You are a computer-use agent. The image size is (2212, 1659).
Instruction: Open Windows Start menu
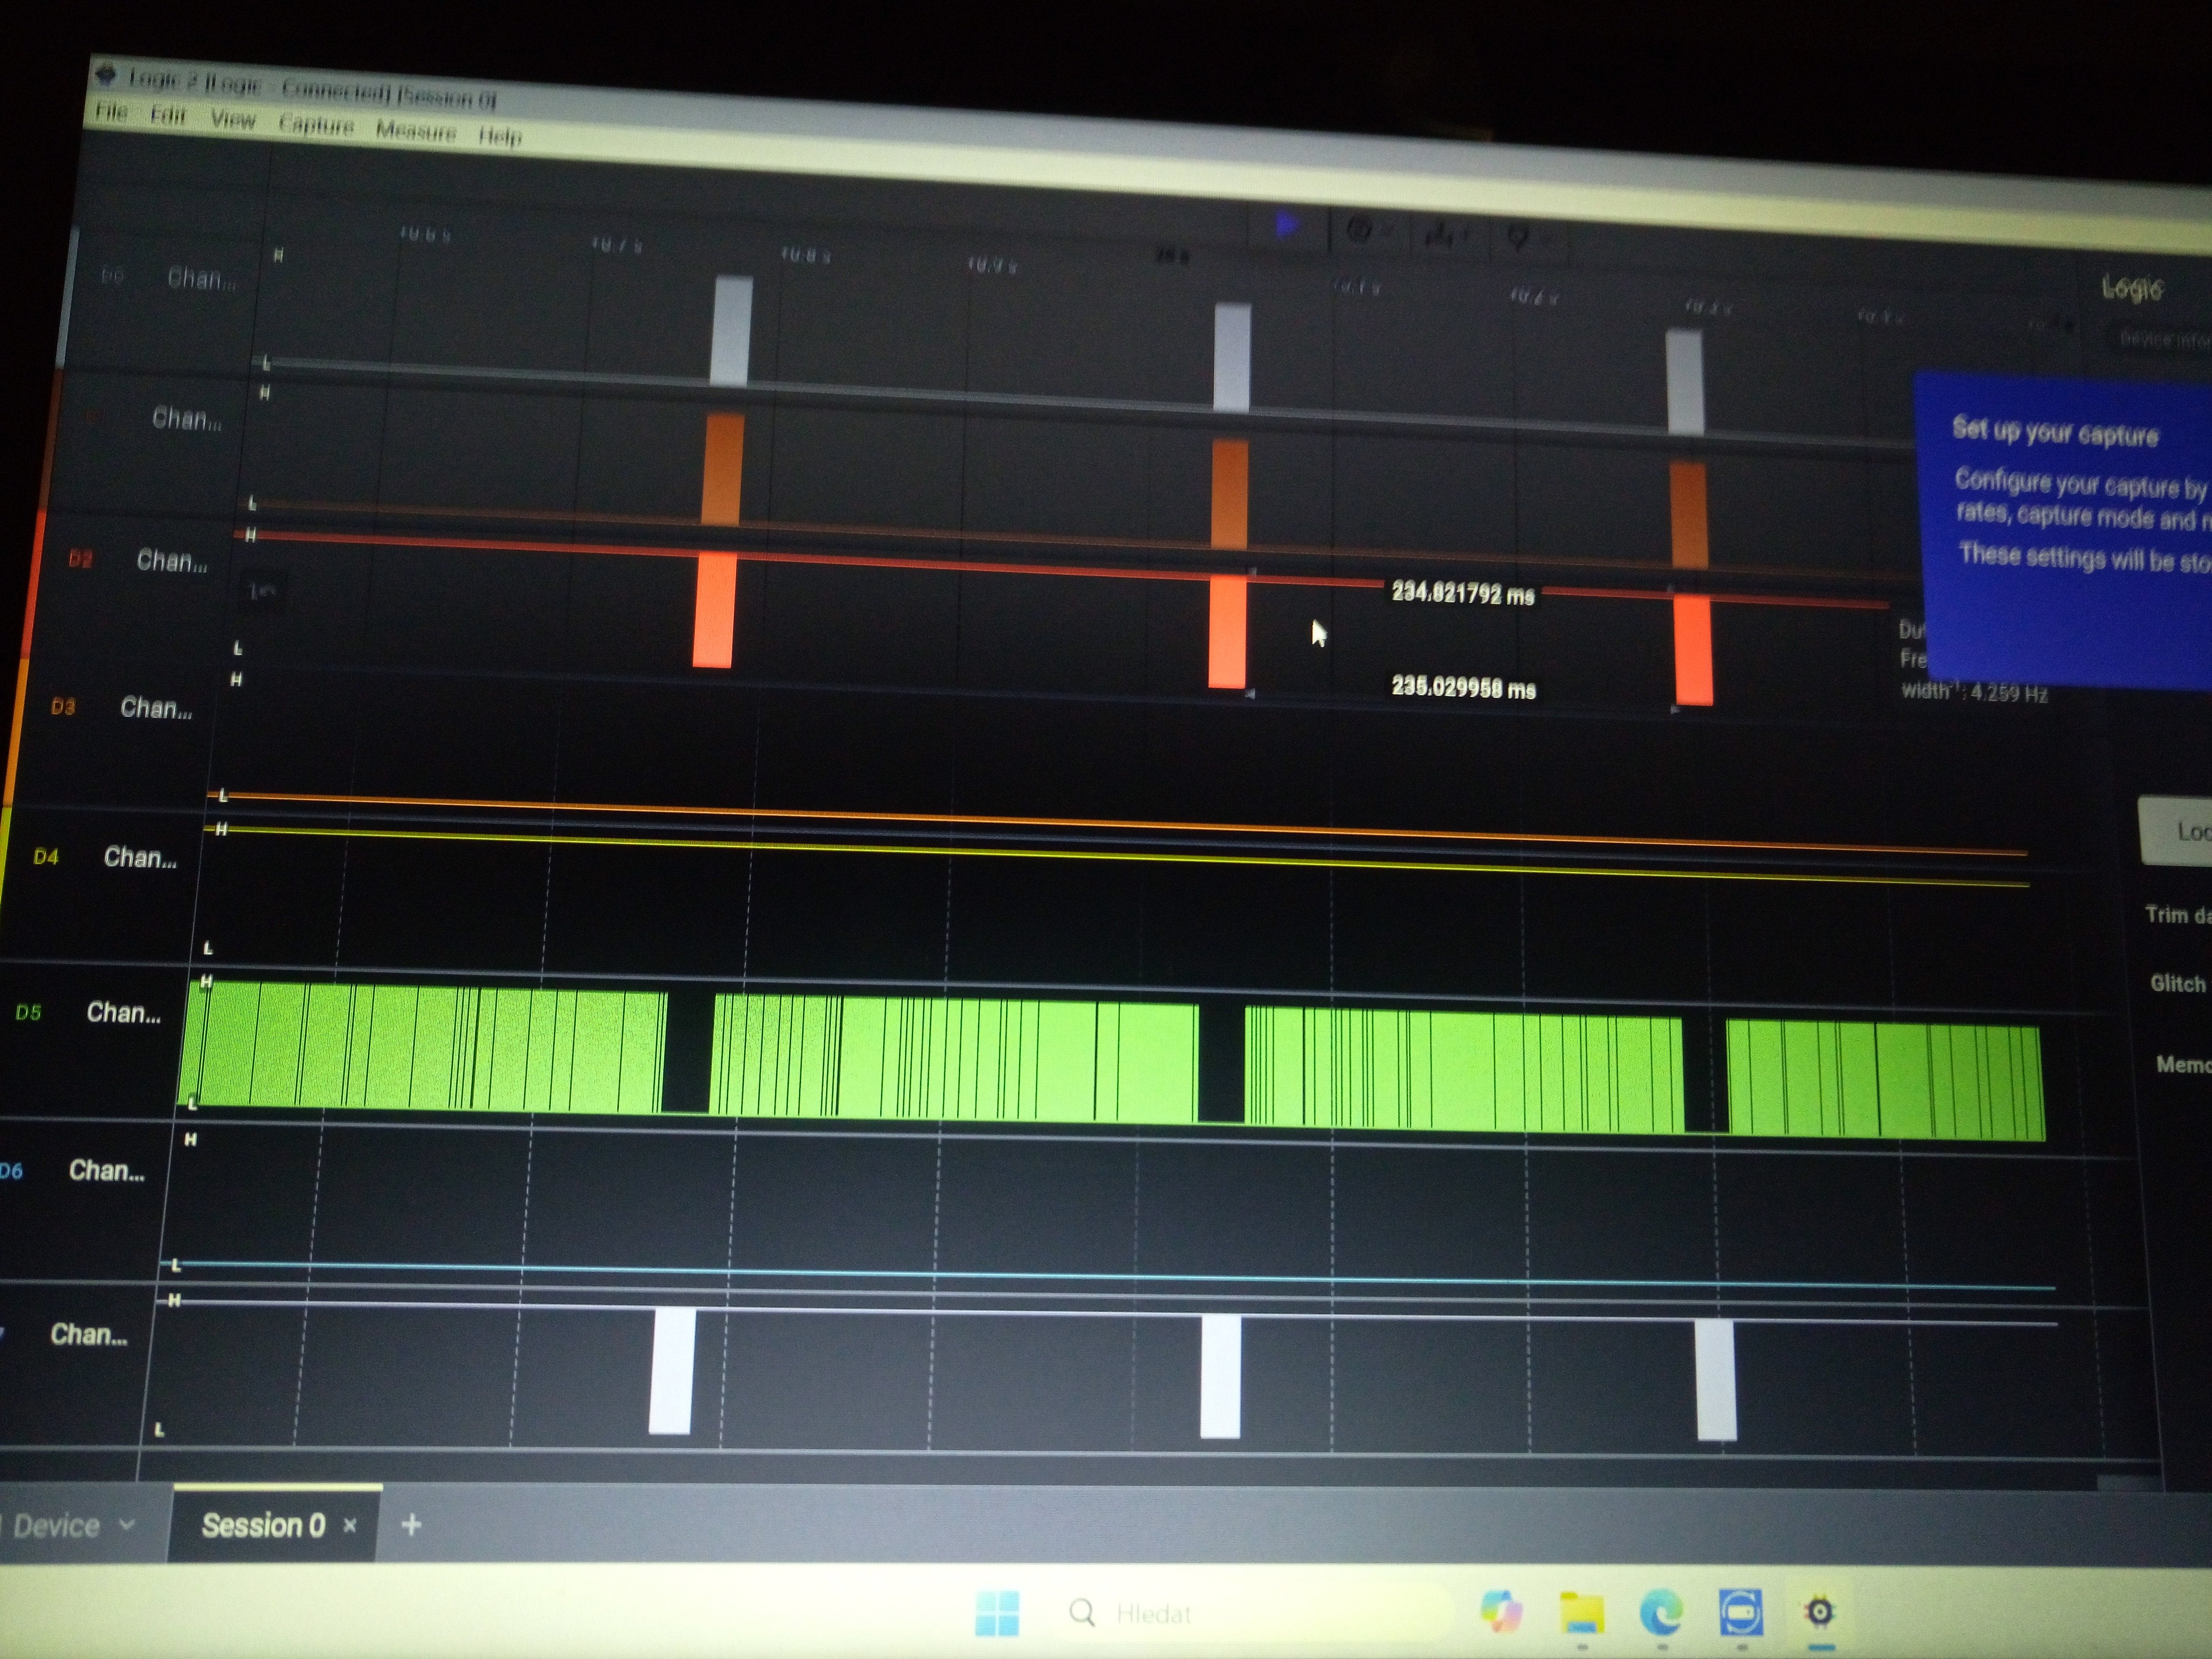996,1613
